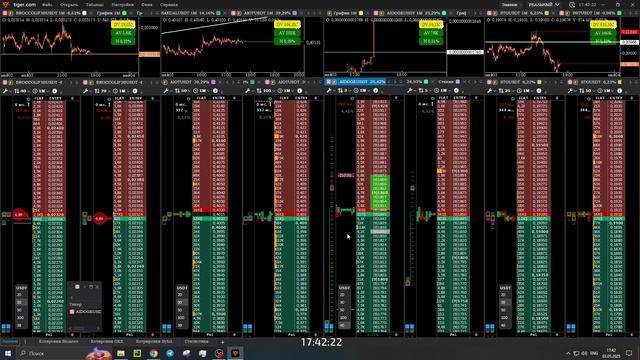Open the Windows notification center icon
Screen dimensions: 640x360
(629, 353)
